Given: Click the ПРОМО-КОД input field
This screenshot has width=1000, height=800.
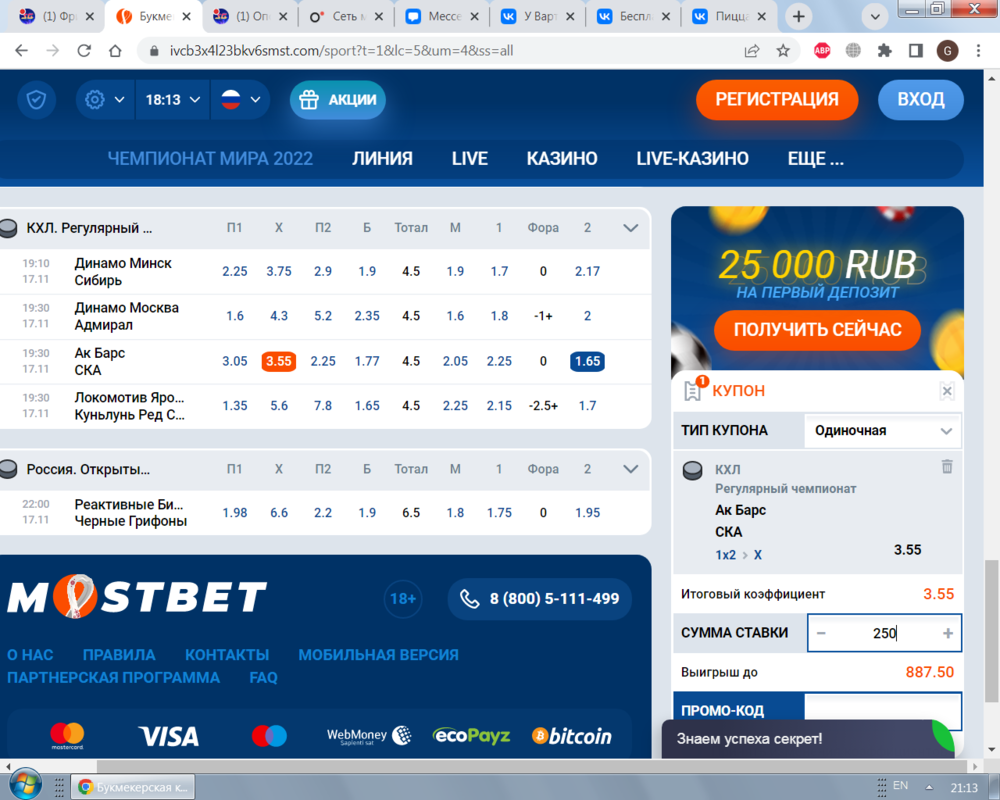Looking at the screenshot, I should (883, 710).
